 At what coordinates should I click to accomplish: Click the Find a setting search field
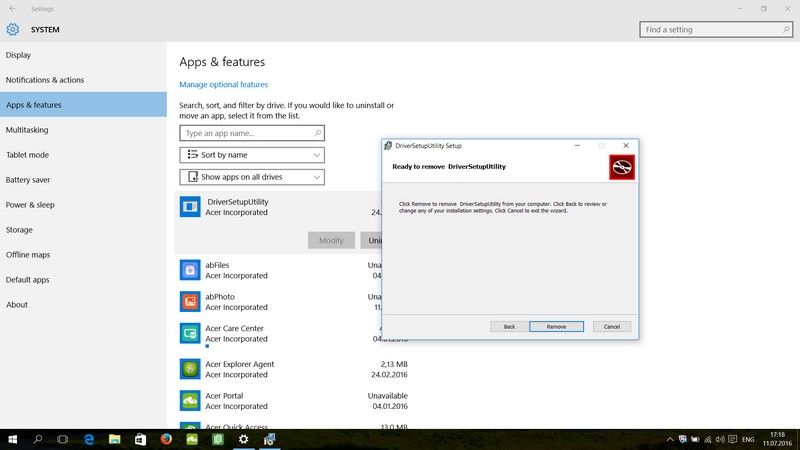pyautogui.click(x=716, y=30)
